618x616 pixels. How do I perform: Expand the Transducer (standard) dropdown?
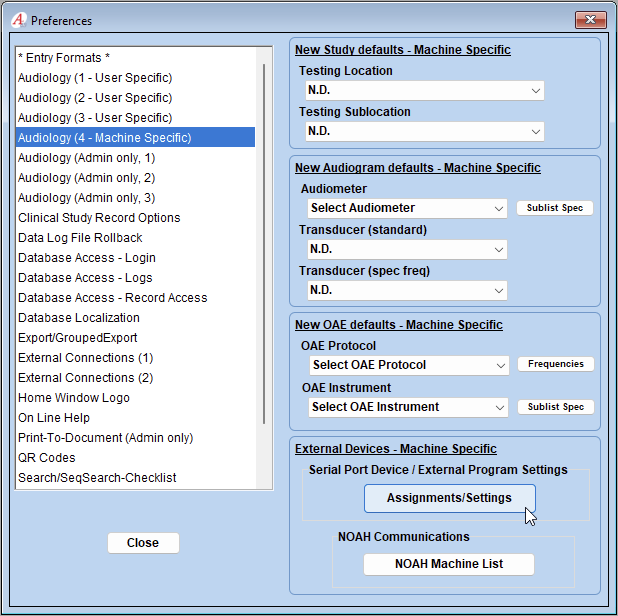point(407,249)
